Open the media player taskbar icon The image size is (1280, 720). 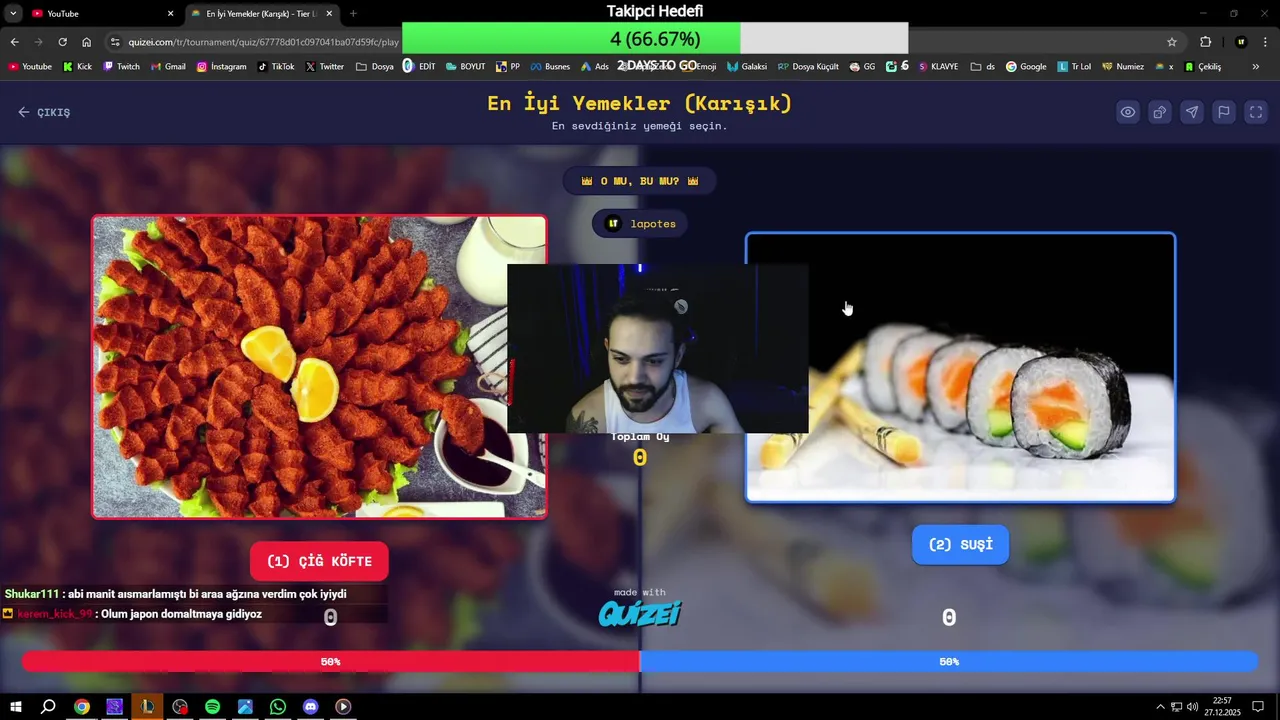(343, 707)
